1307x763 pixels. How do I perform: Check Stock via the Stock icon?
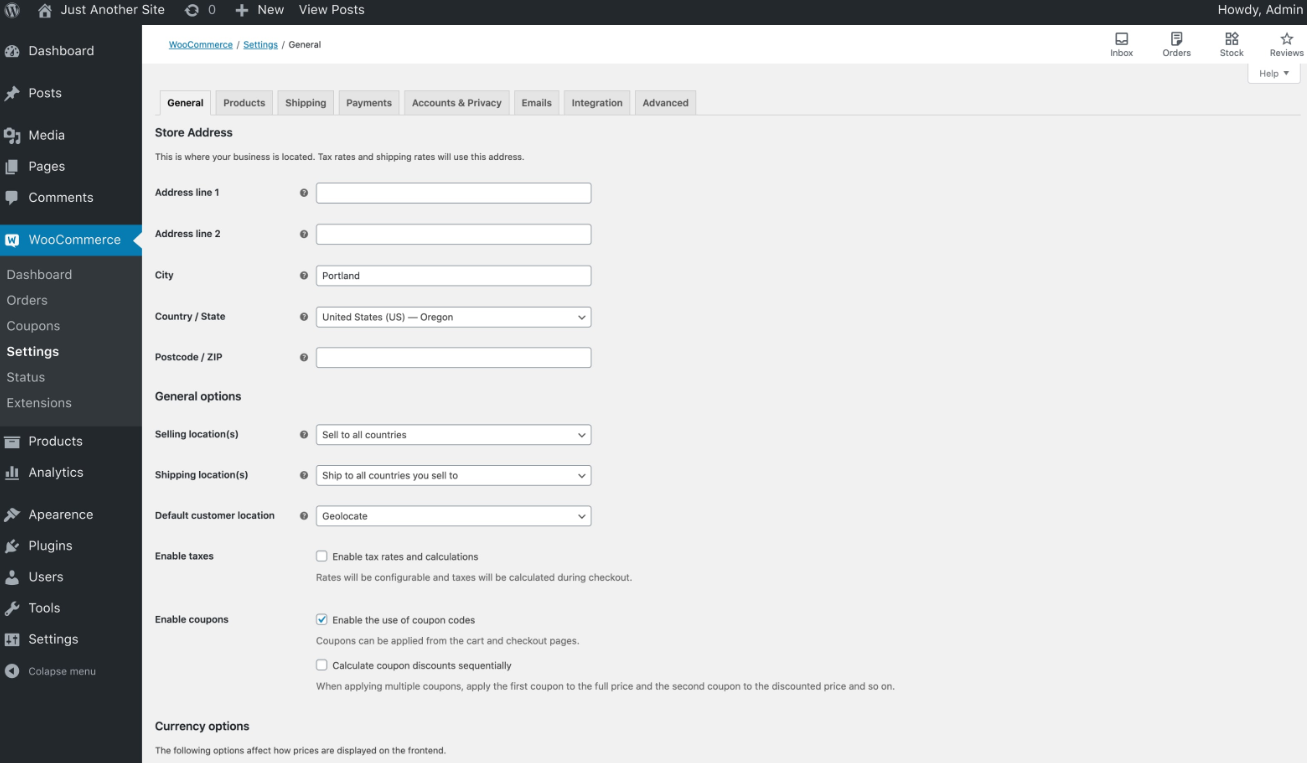coord(1231,44)
